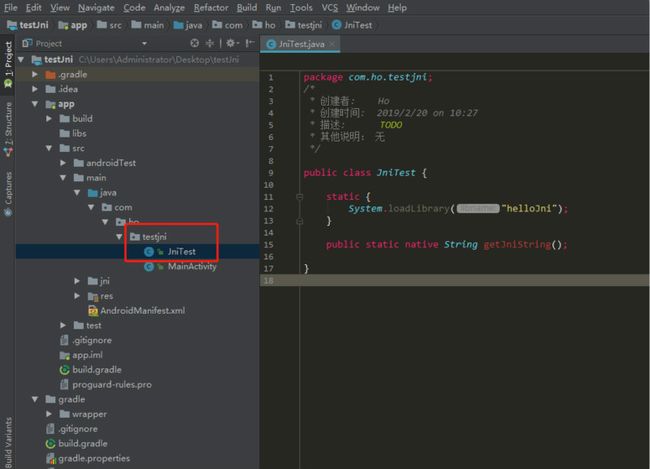This screenshot has width=650, height=469.
Task: Open the Navigate menu
Action: 96,7
